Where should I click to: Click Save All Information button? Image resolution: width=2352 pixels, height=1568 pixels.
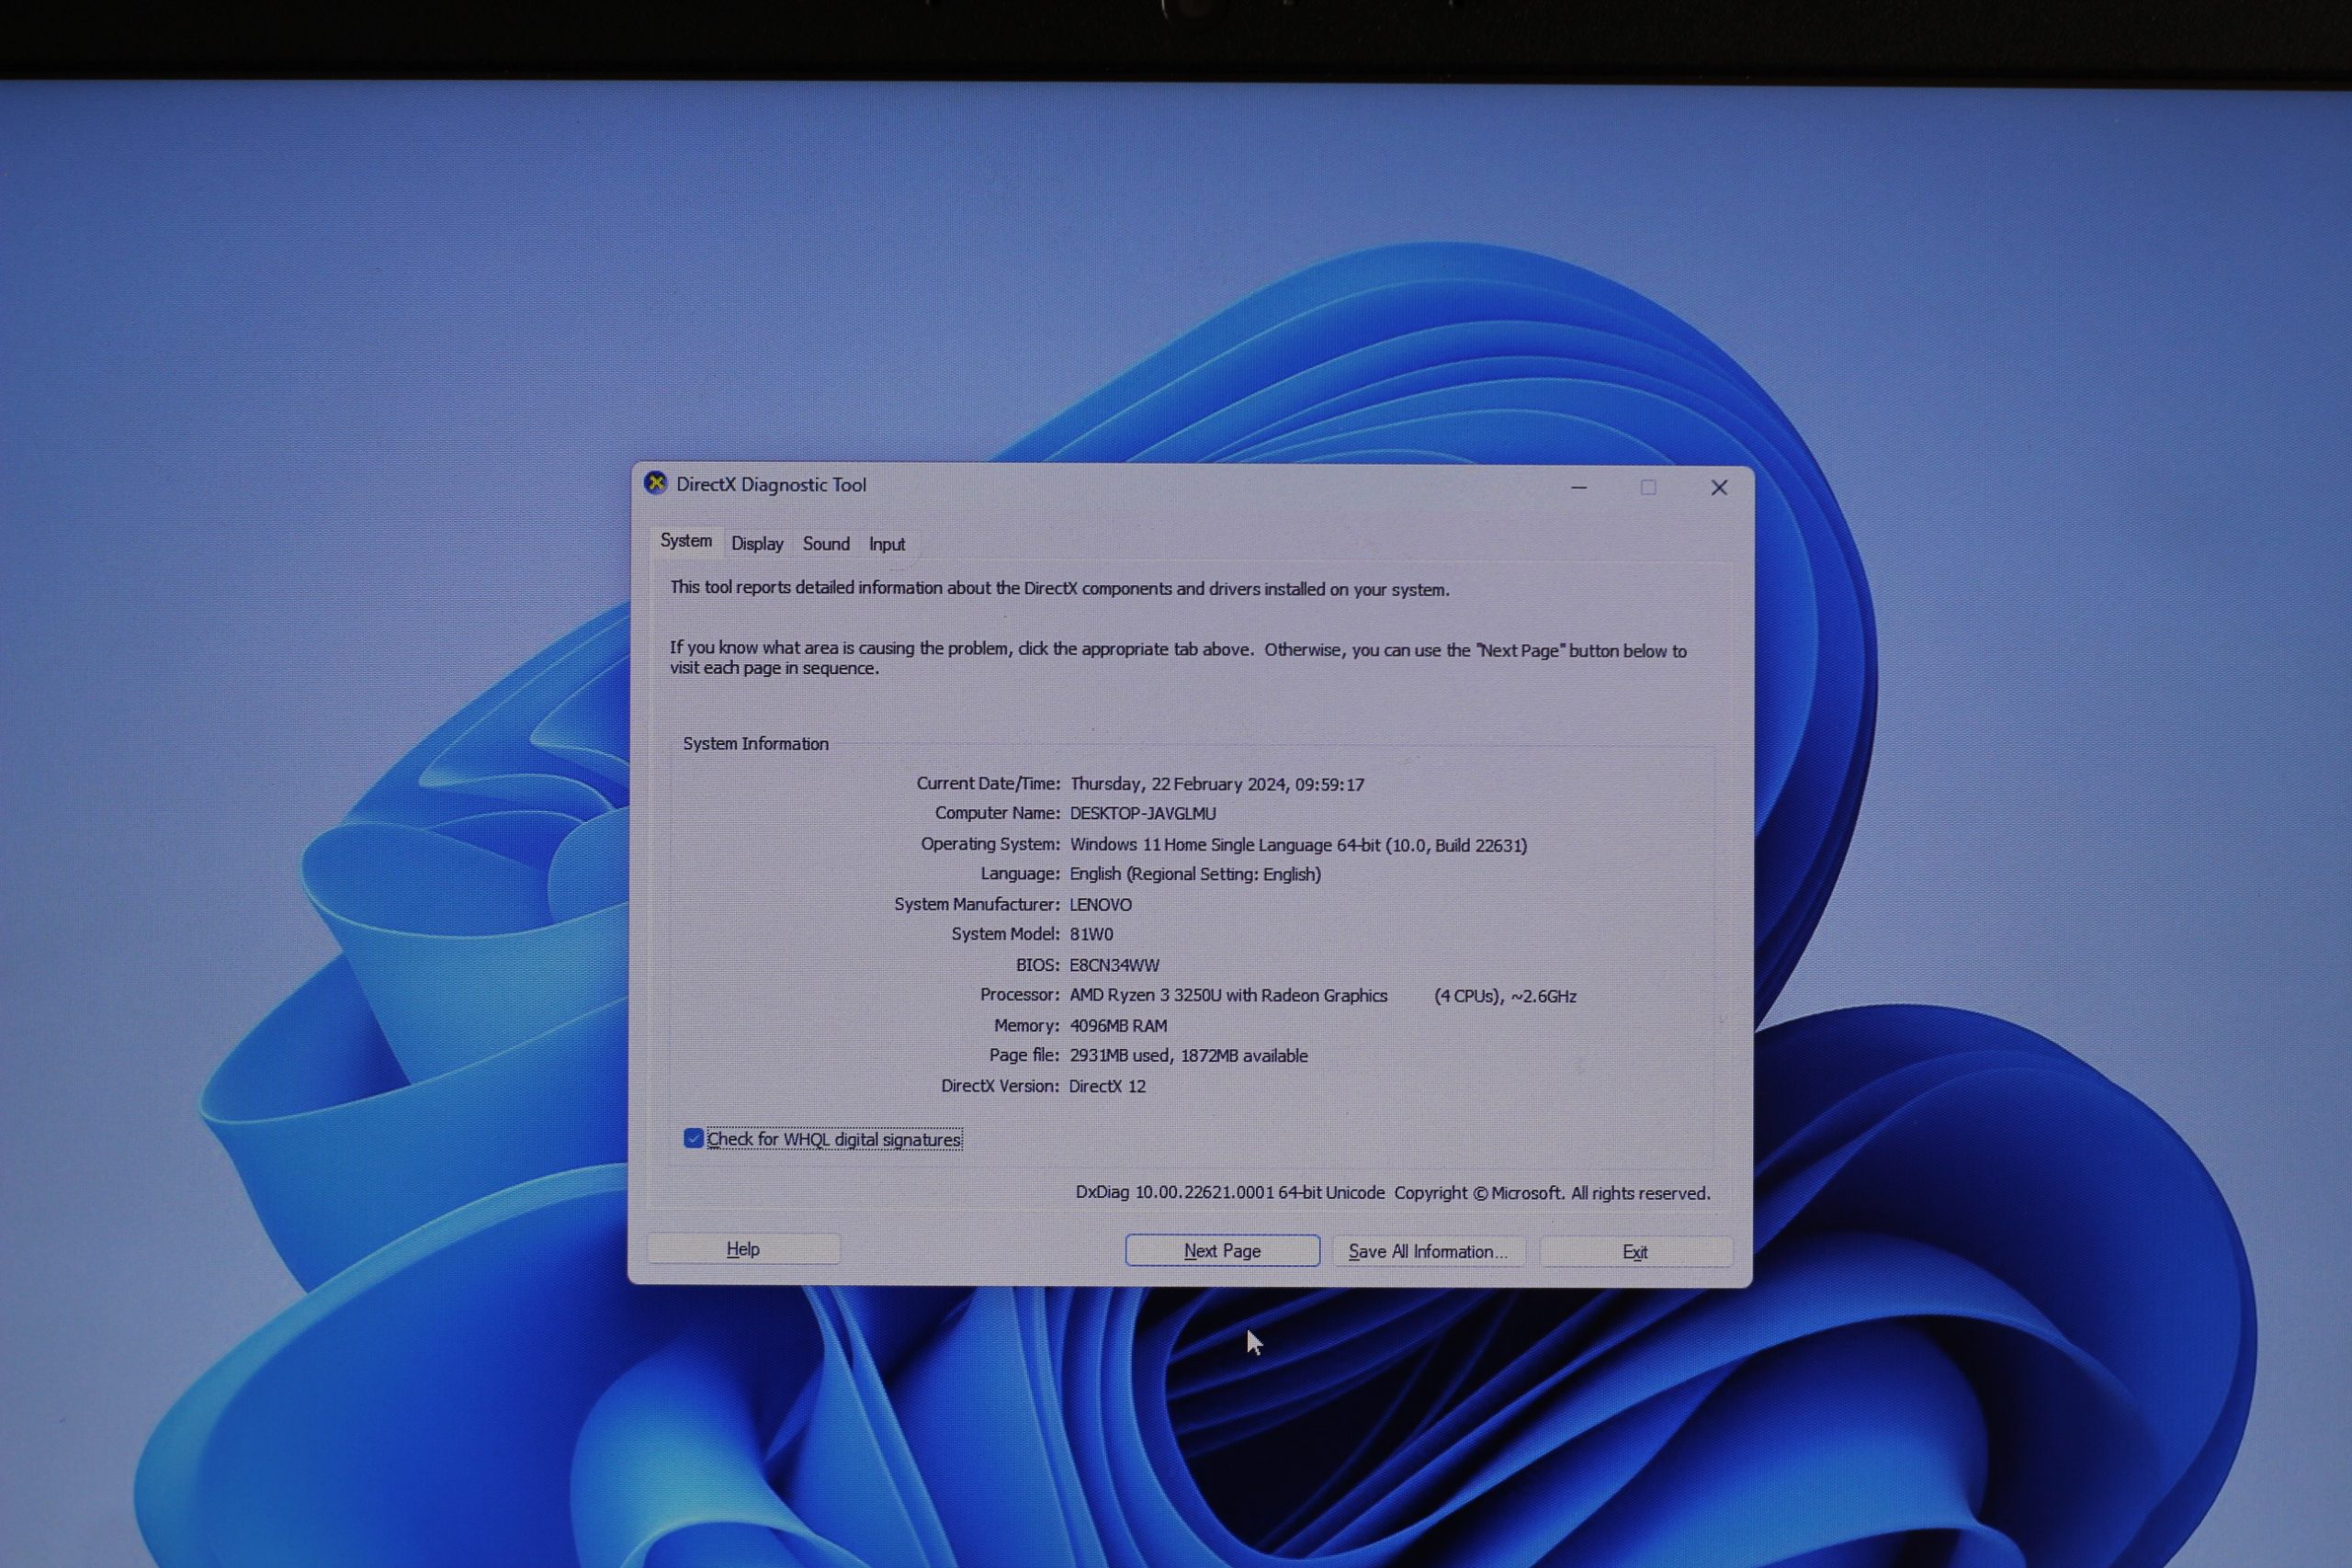click(1428, 1252)
